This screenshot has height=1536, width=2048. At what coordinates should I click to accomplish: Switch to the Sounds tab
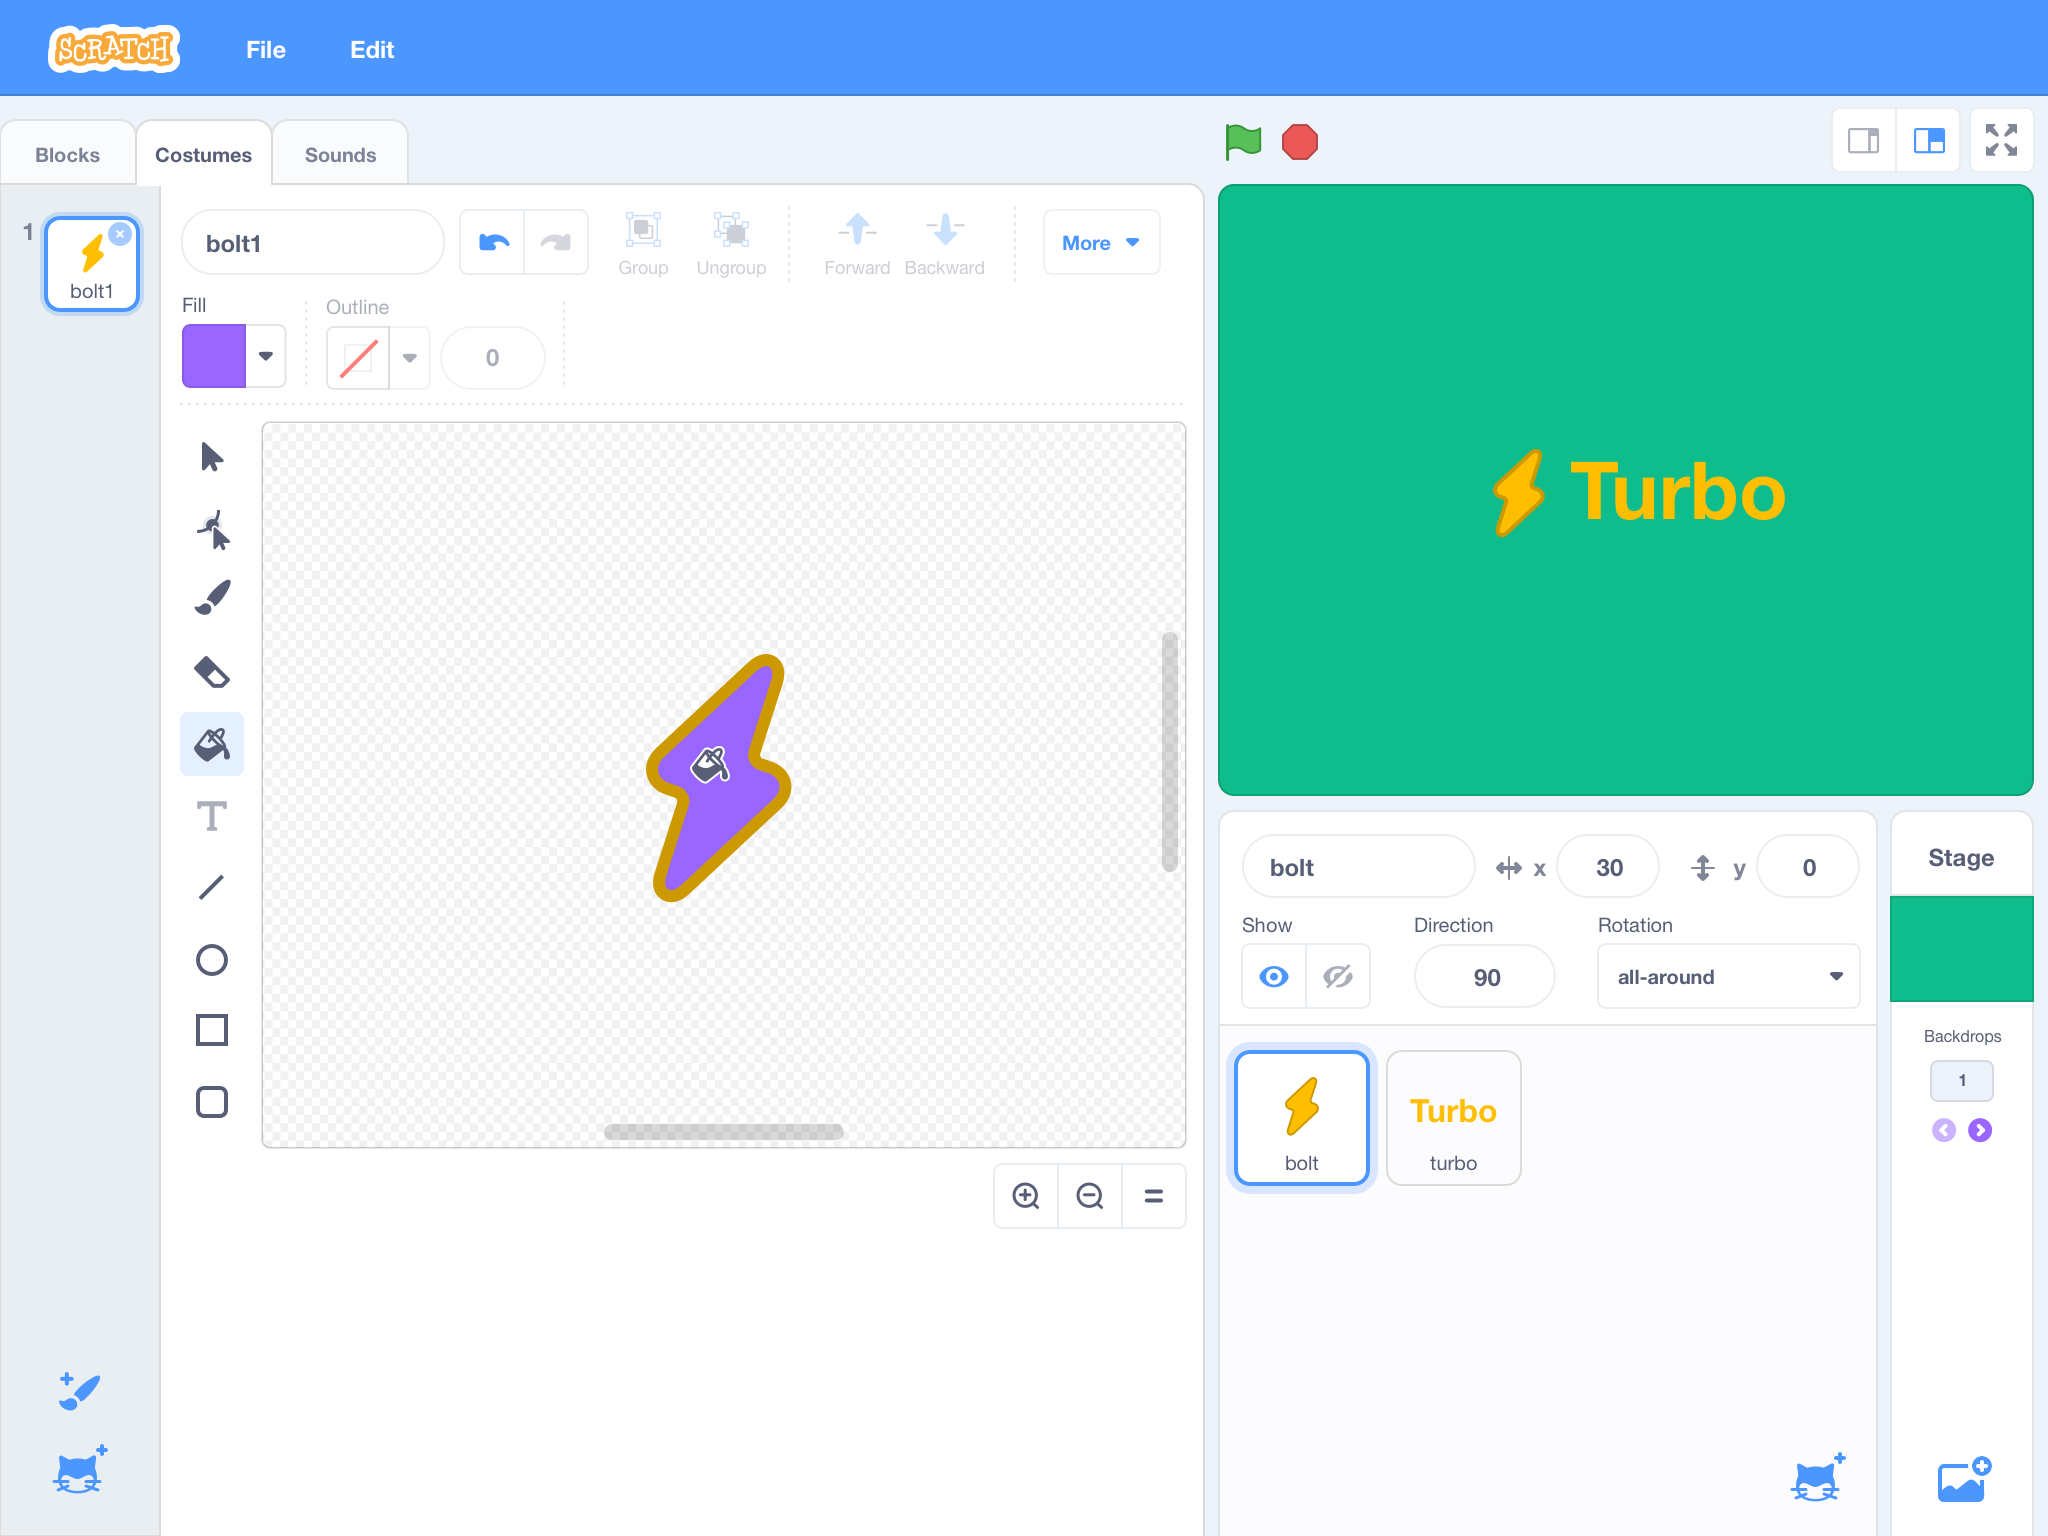[x=340, y=153]
